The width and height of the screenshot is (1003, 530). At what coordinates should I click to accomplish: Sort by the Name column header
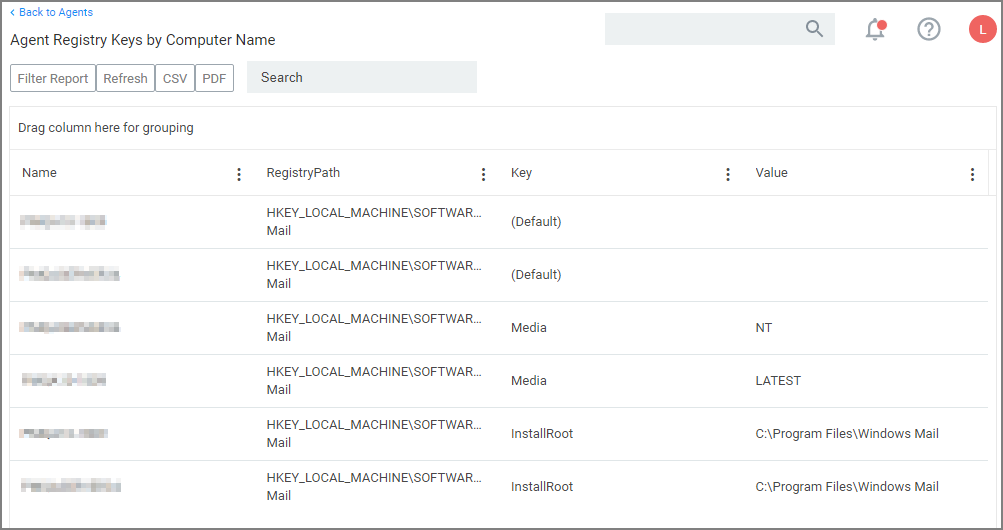[40, 173]
